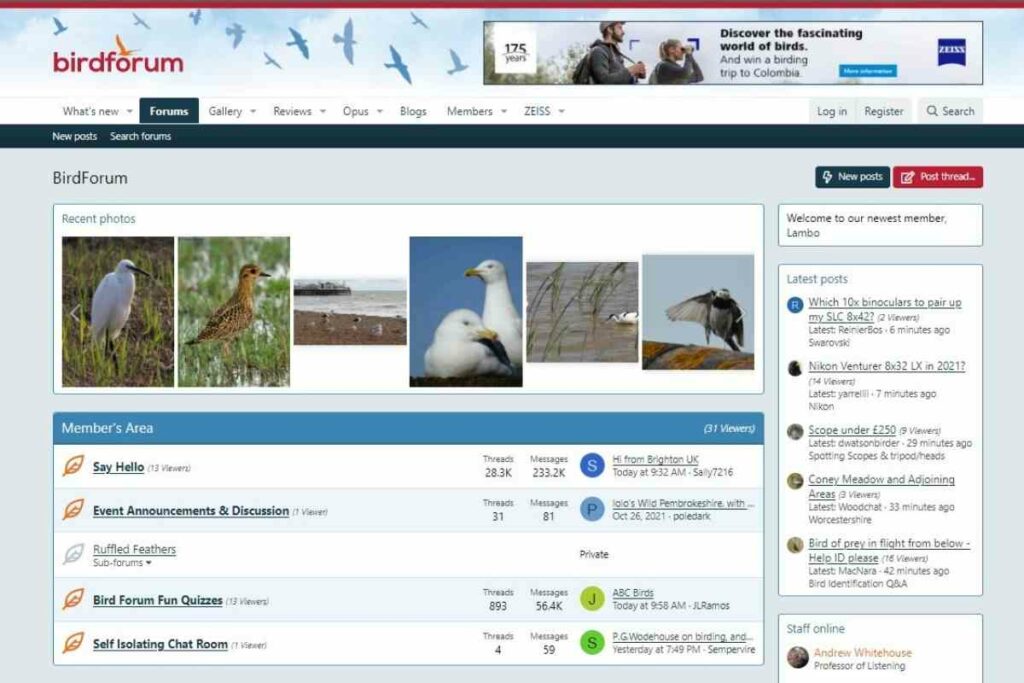The width and height of the screenshot is (1024, 683).
Task: Expand the What's new dropdown
Action: tap(91, 111)
